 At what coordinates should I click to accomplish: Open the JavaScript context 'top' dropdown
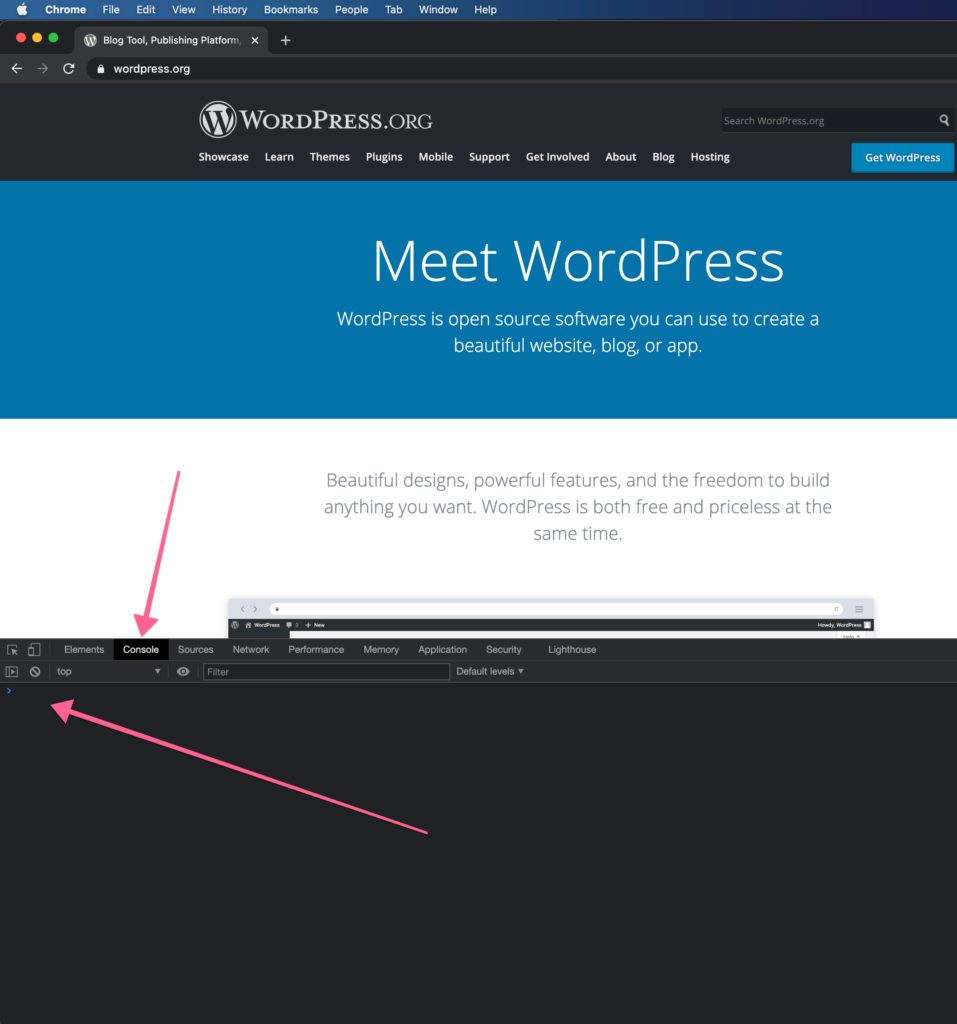pos(108,672)
